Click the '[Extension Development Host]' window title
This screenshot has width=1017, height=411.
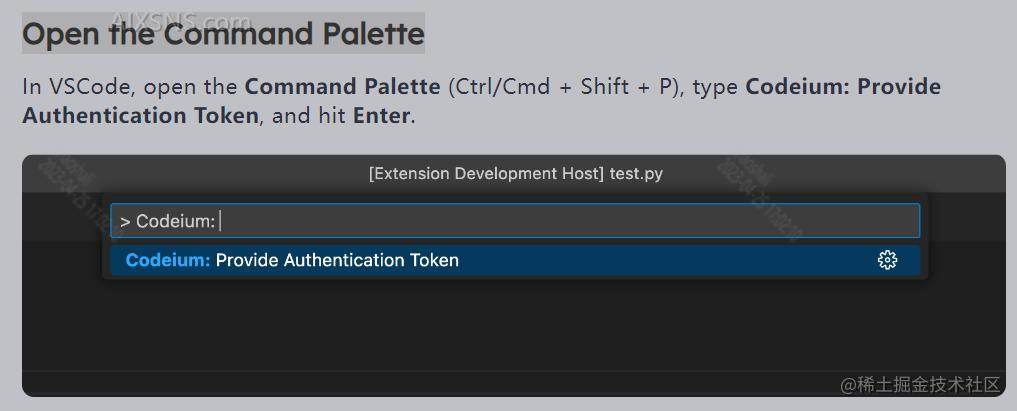tap(486, 173)
